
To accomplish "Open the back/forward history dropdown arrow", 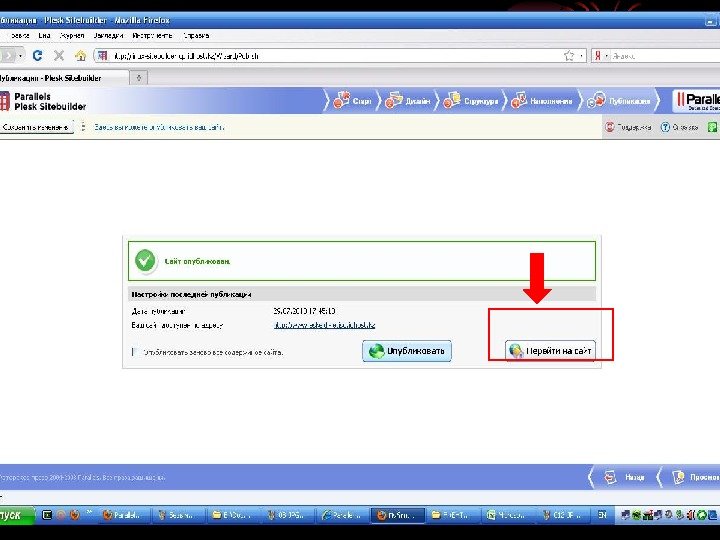I will (x=20, y=56).
